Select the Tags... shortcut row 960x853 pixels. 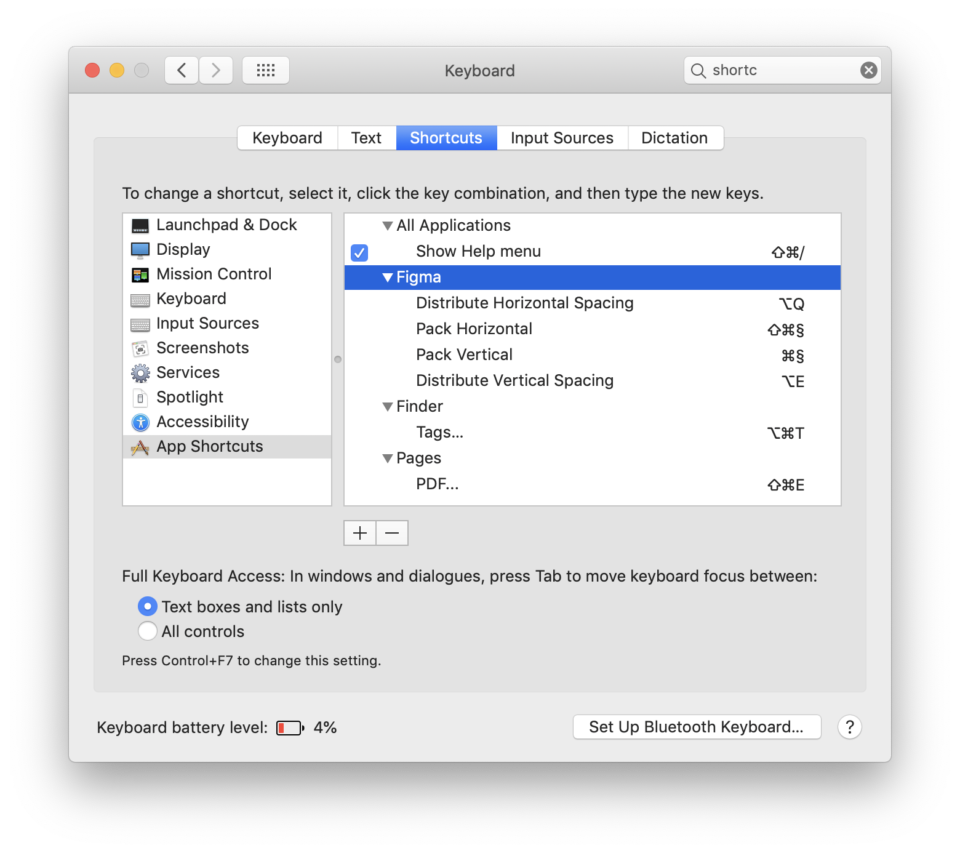[x=592, y=432]
